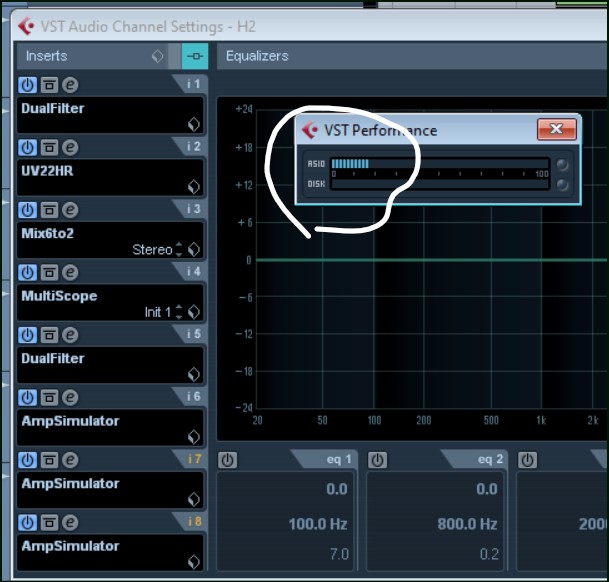The image size is (609, 582).
Task: Toggle power for insert i6 AmpSimulator
Action: coord(28,397)
